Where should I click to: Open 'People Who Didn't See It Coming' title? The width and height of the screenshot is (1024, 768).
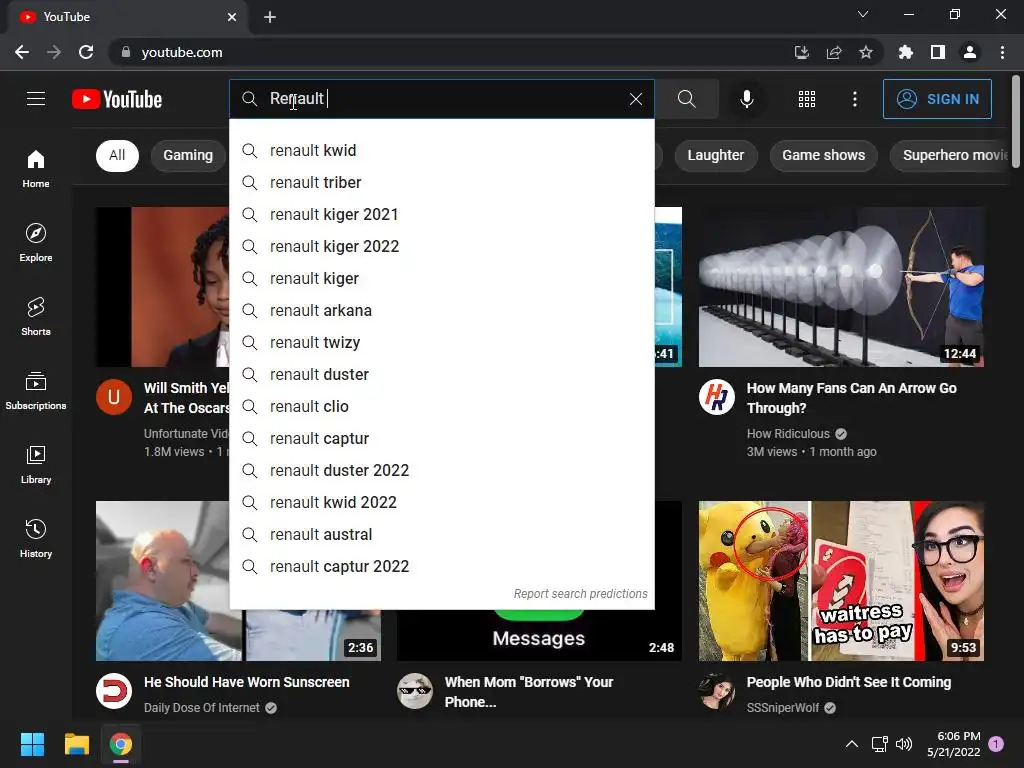(848, 682)
